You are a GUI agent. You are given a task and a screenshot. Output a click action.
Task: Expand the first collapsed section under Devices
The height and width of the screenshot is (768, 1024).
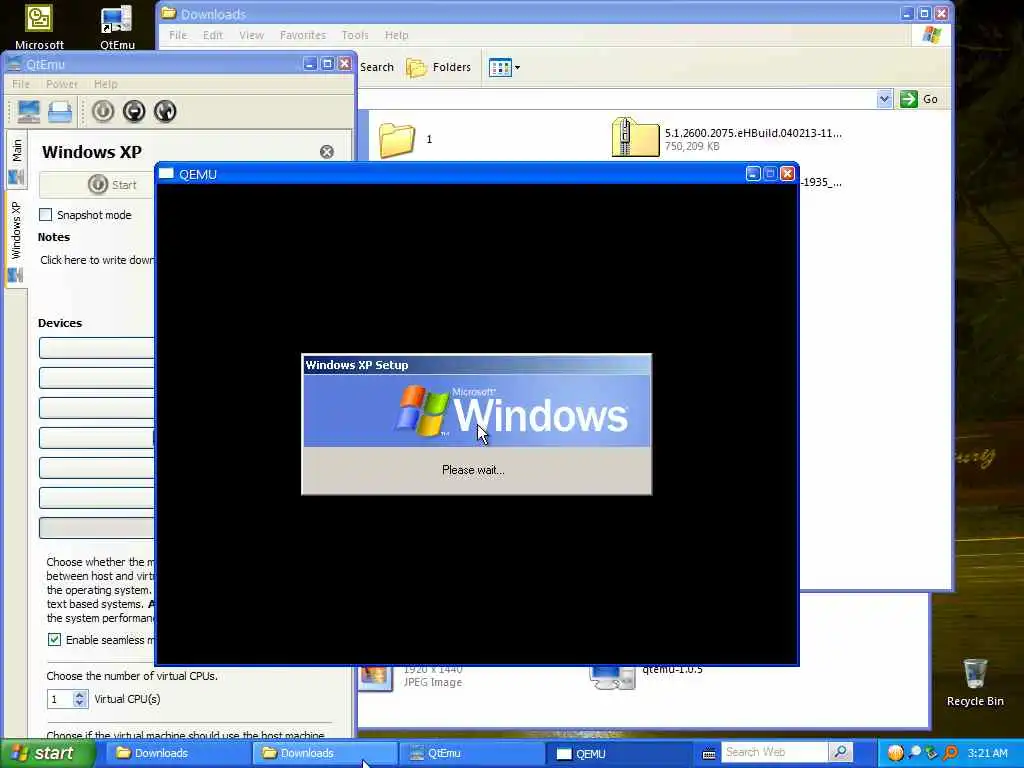pyautogui.click(x=97, y=348)
